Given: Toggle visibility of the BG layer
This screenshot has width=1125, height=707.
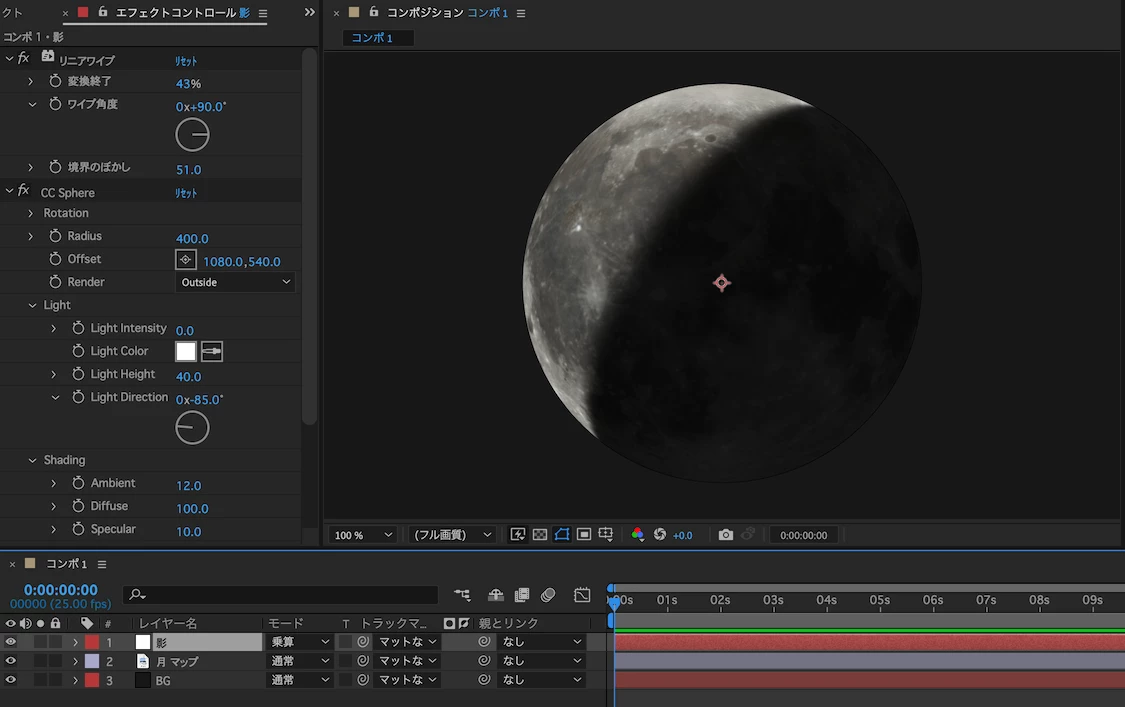Looking at the screenshot, I should coord(11,680).
